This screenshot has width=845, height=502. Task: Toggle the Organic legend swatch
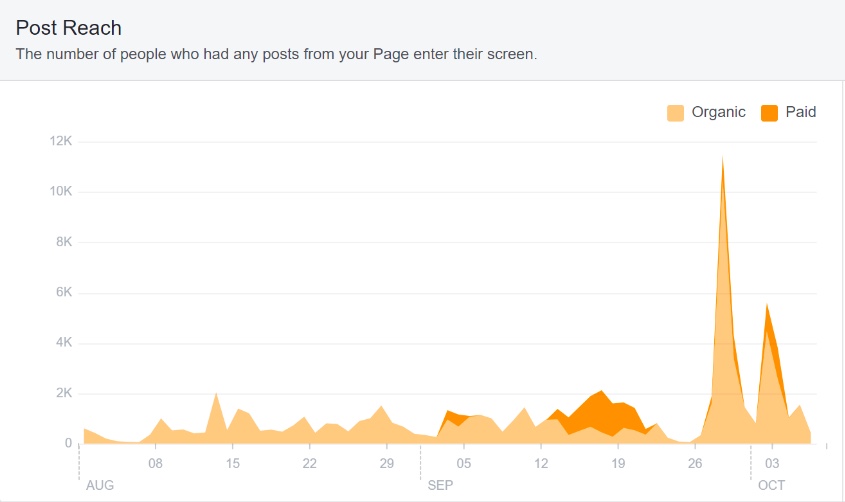pos(675,113)
